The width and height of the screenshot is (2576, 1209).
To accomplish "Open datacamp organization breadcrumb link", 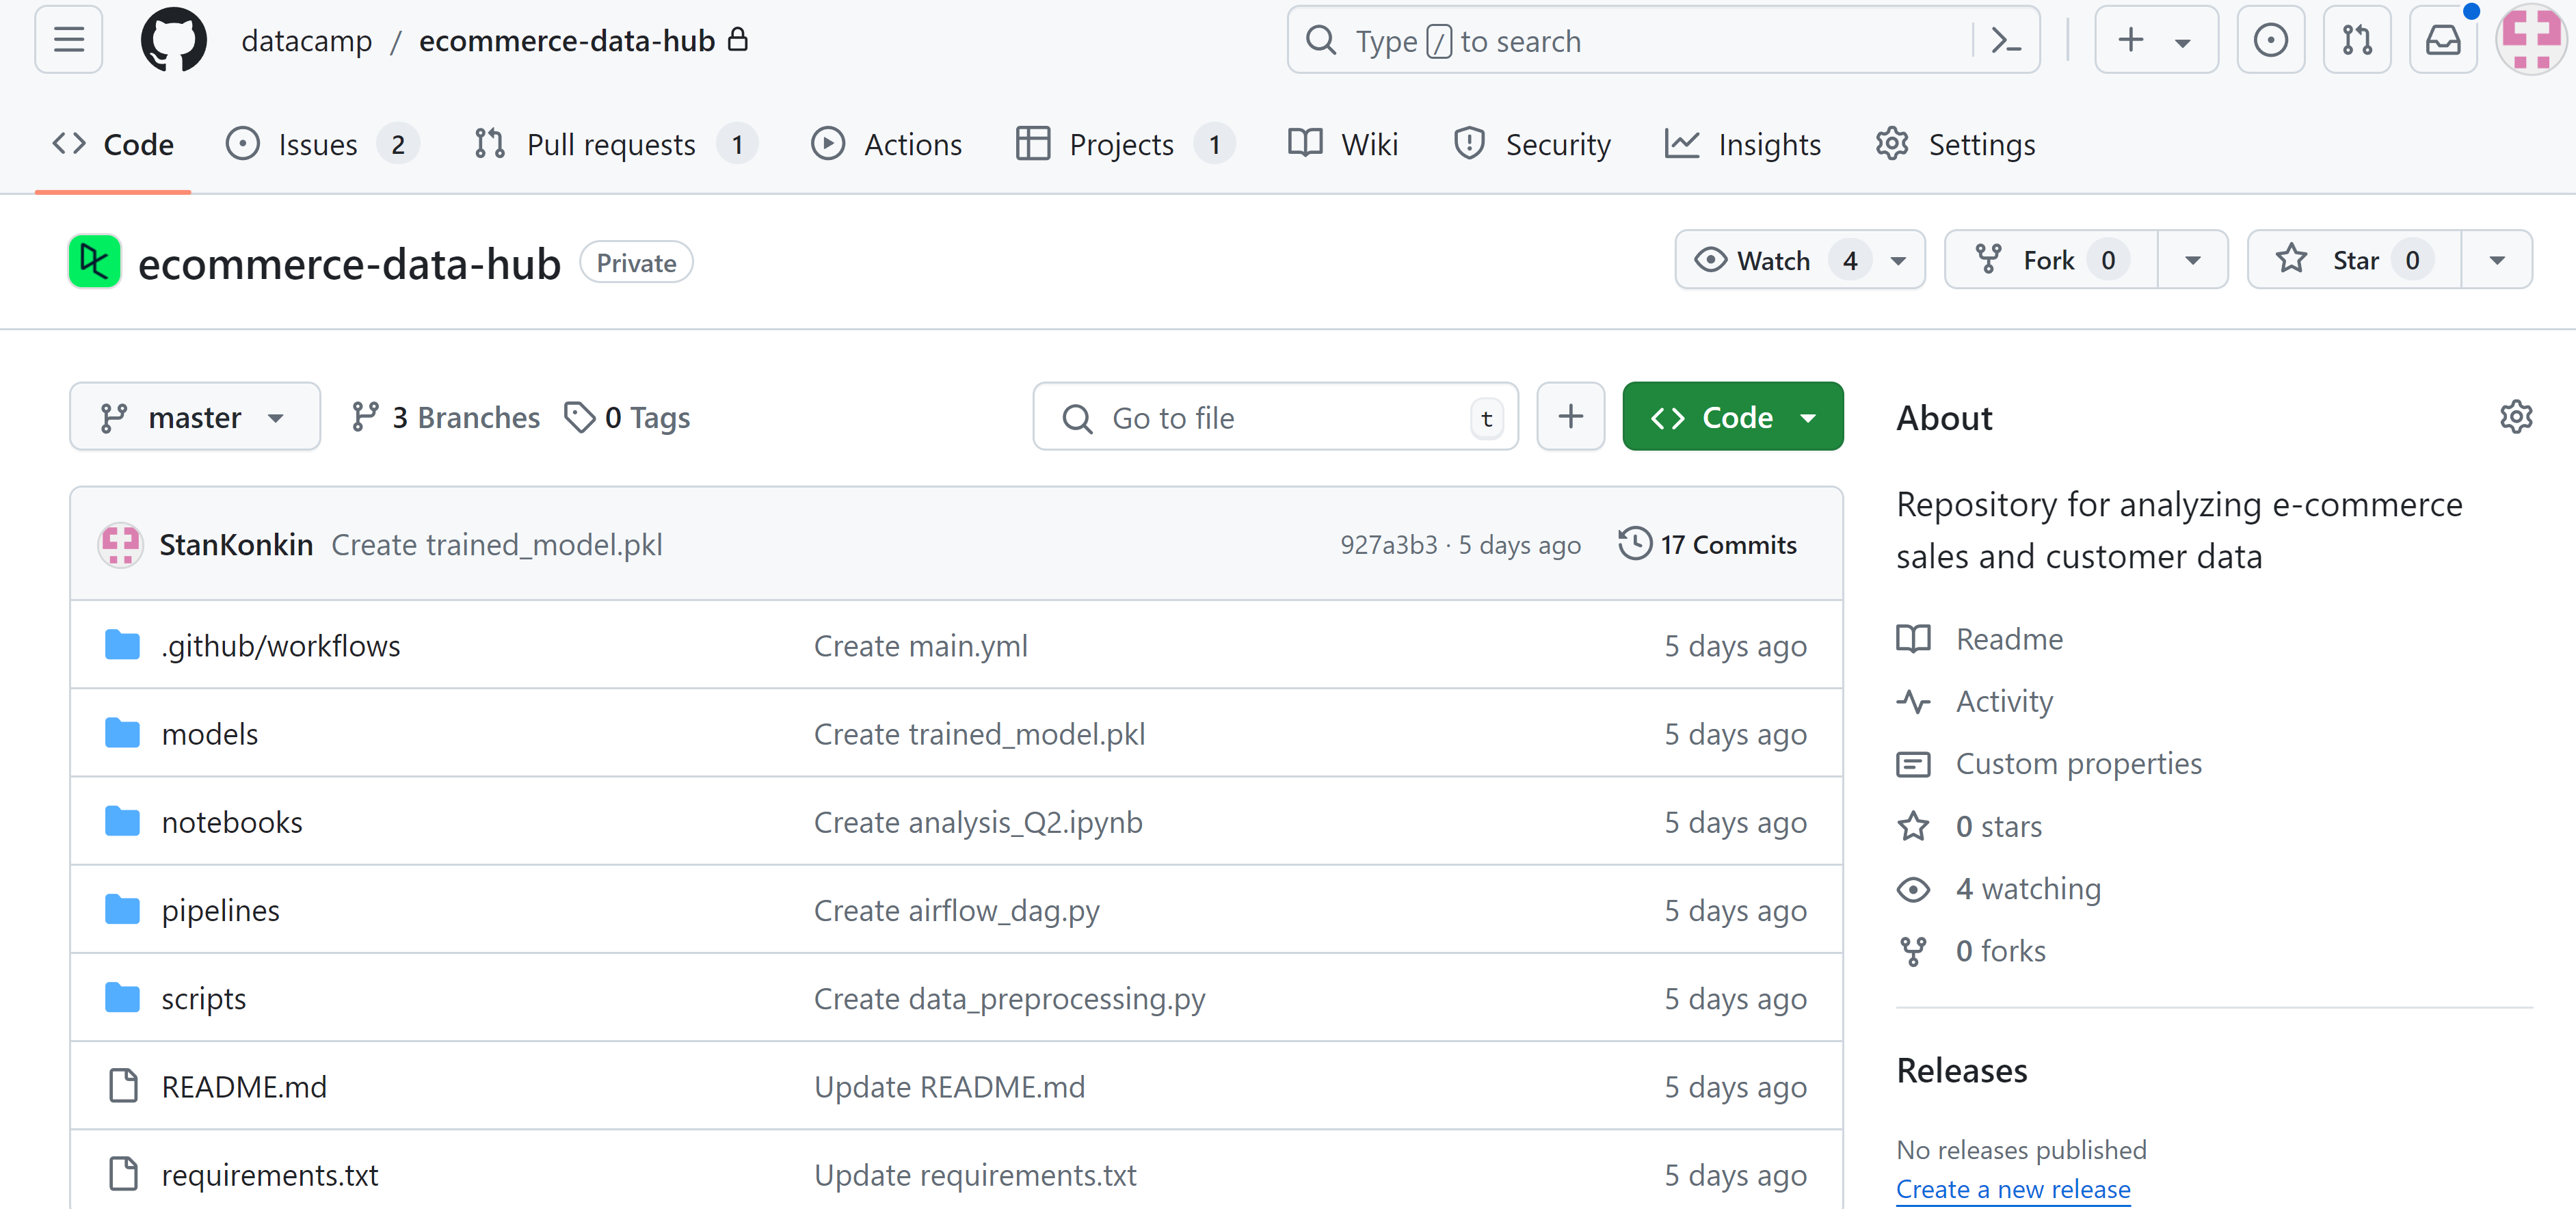I will 306,40.
